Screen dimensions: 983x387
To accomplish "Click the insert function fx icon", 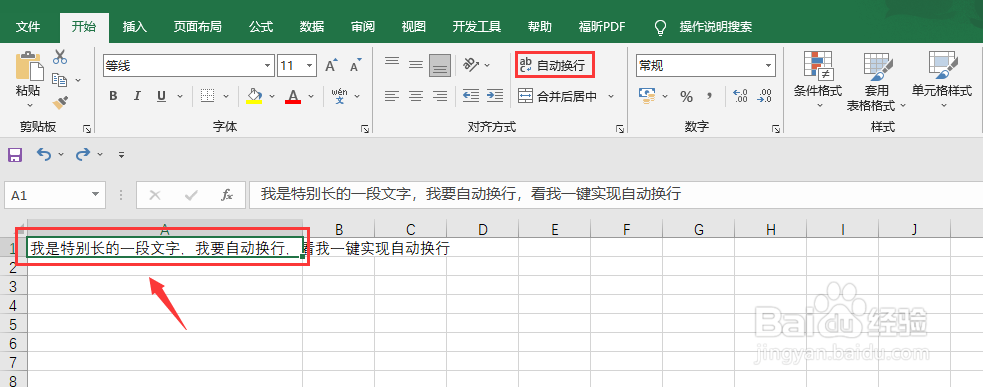I will click(227, 195).
